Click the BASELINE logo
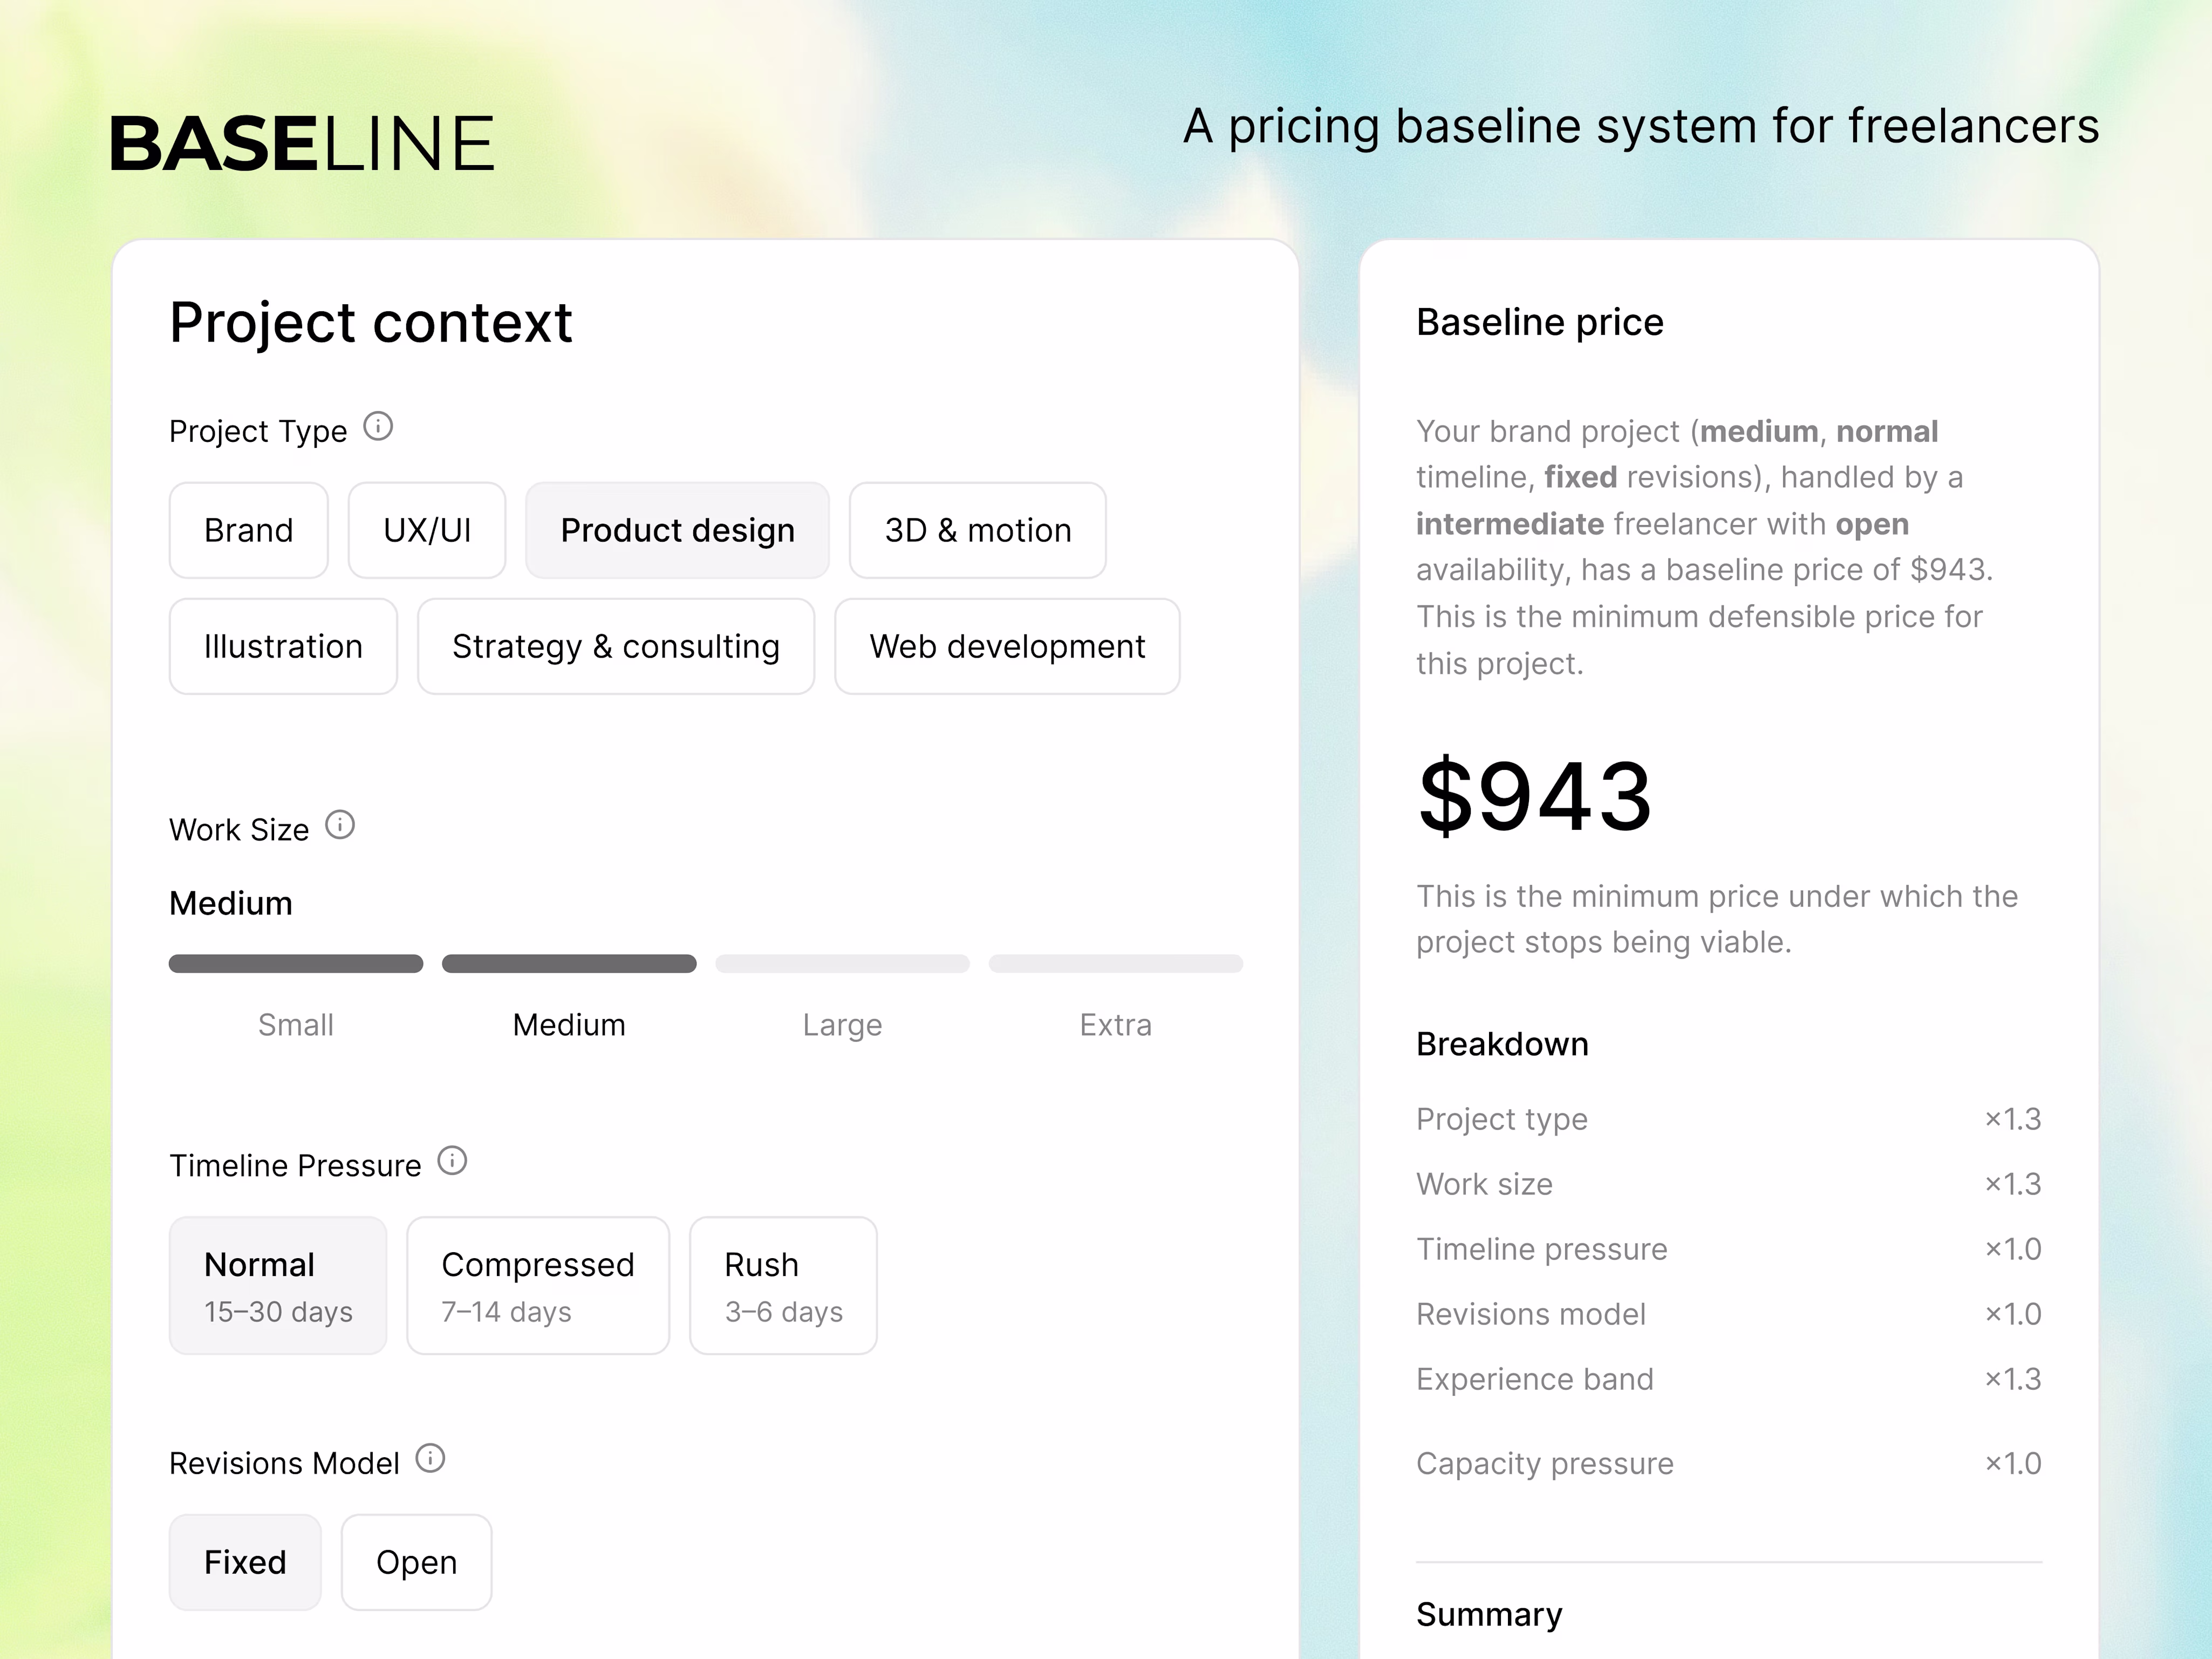Screen dimensions: 2212x1659 pos(302,143)
